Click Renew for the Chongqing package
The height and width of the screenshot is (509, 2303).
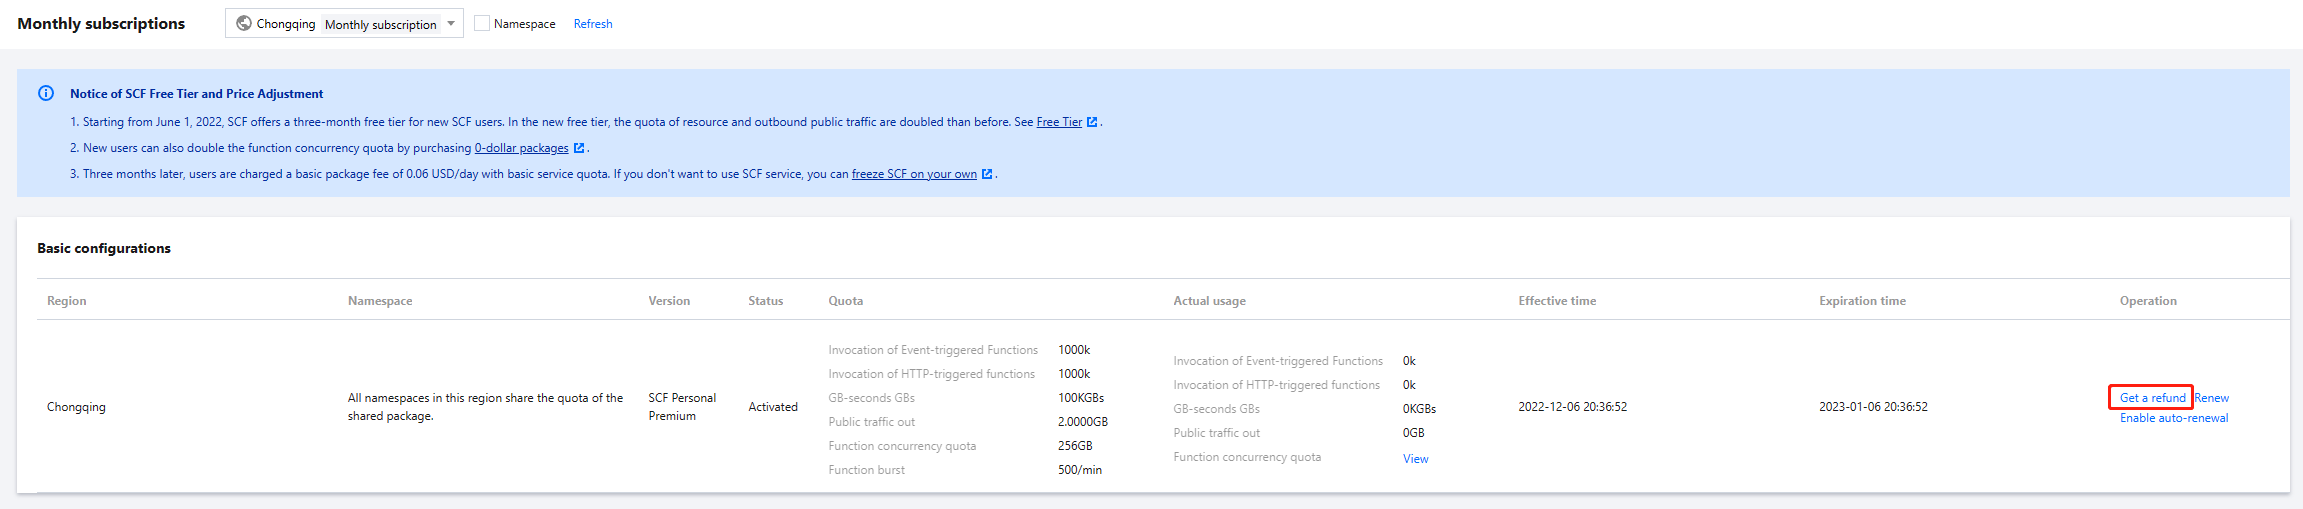2211,398
